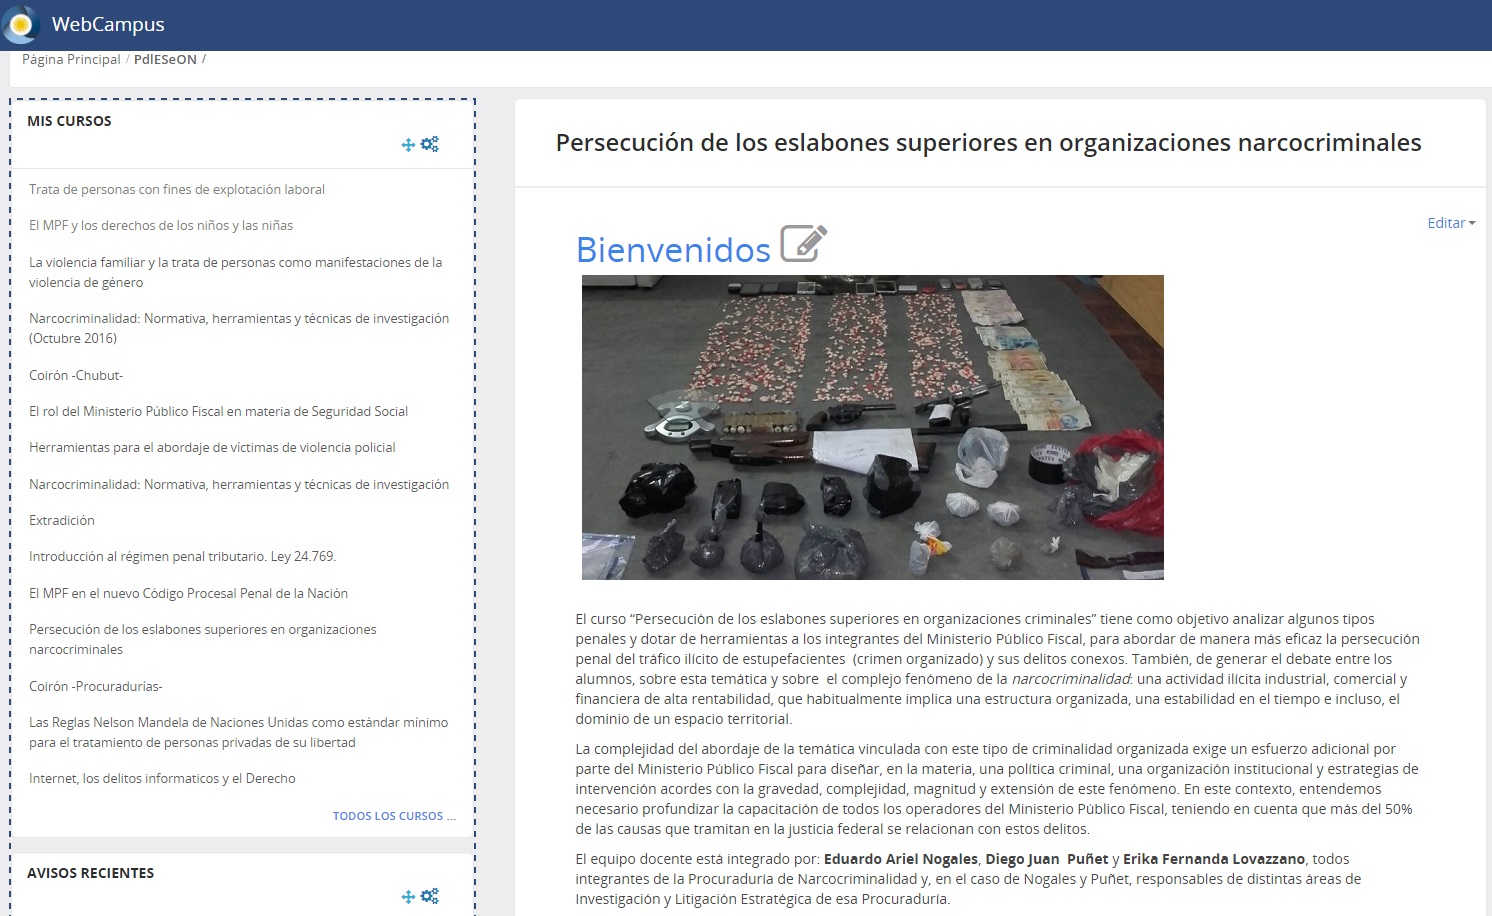This screenshot has width=1492, height=916.
Task: Open Herramientas para víctimas de violencia policial
Action: pos(212,447)
